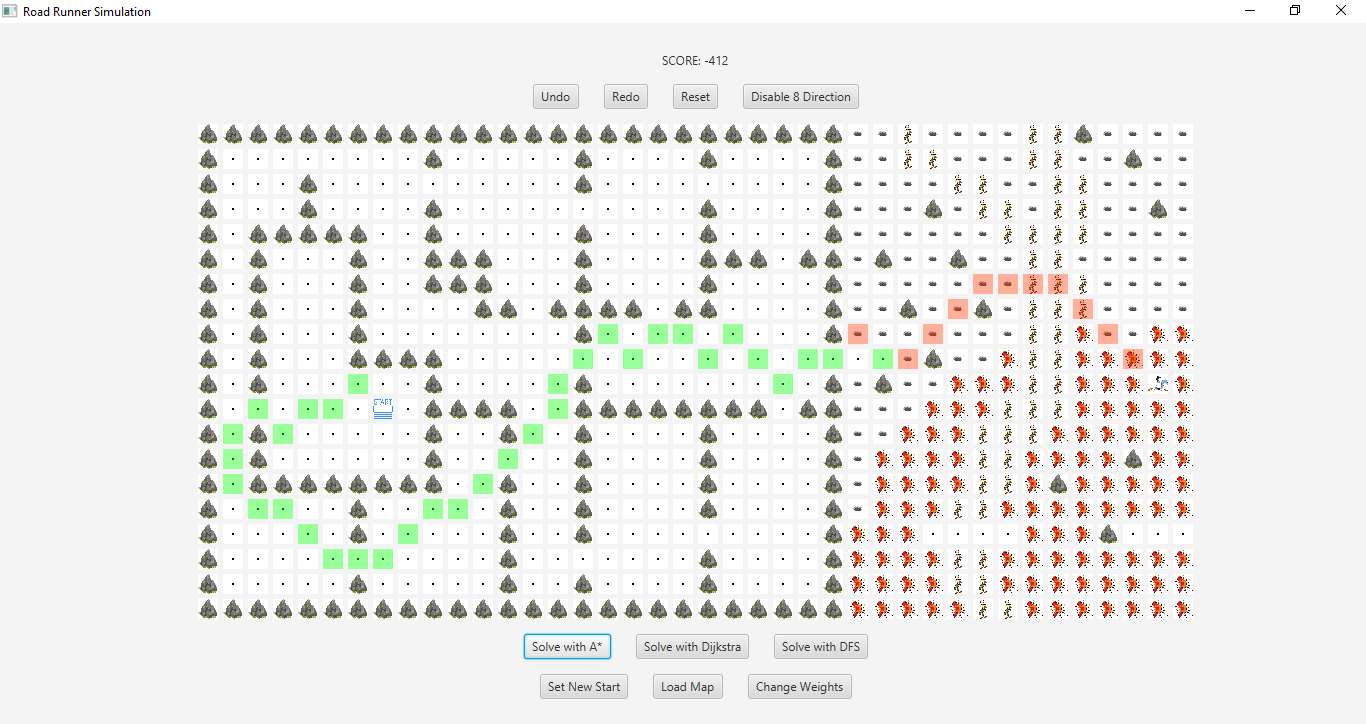Click the Road Runner Simulation title bar icon

[10, 10]
